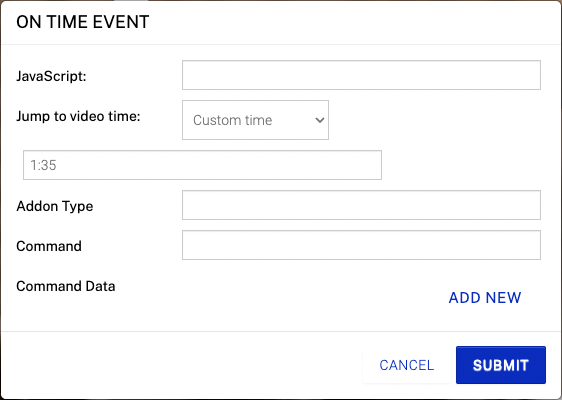The width and height of the screenshot is (562, 400).
Task: Open the Jump to video time dropdown
Action: coord(255,120)
